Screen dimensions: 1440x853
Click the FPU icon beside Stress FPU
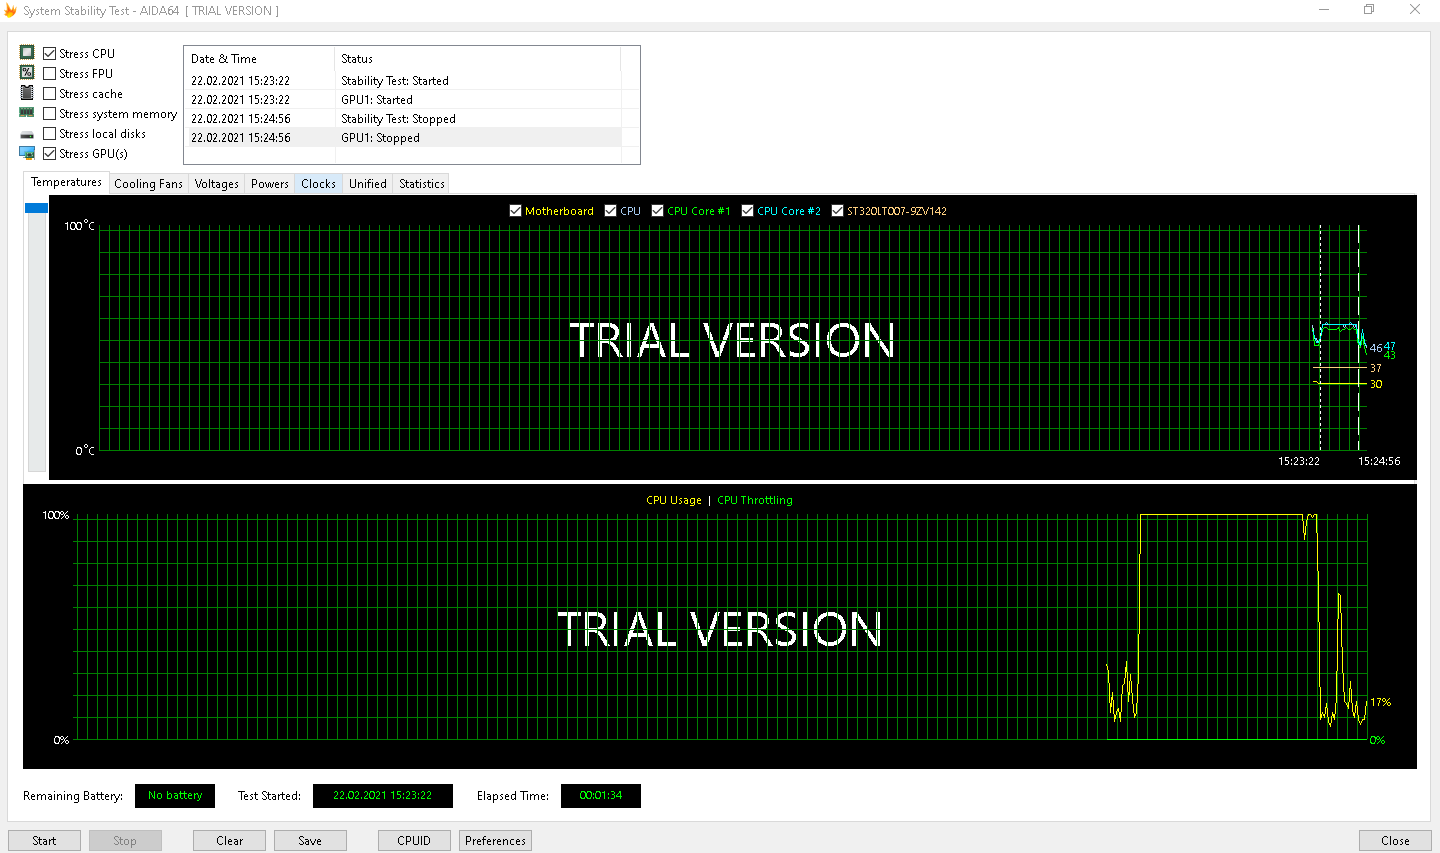point(27,73)
